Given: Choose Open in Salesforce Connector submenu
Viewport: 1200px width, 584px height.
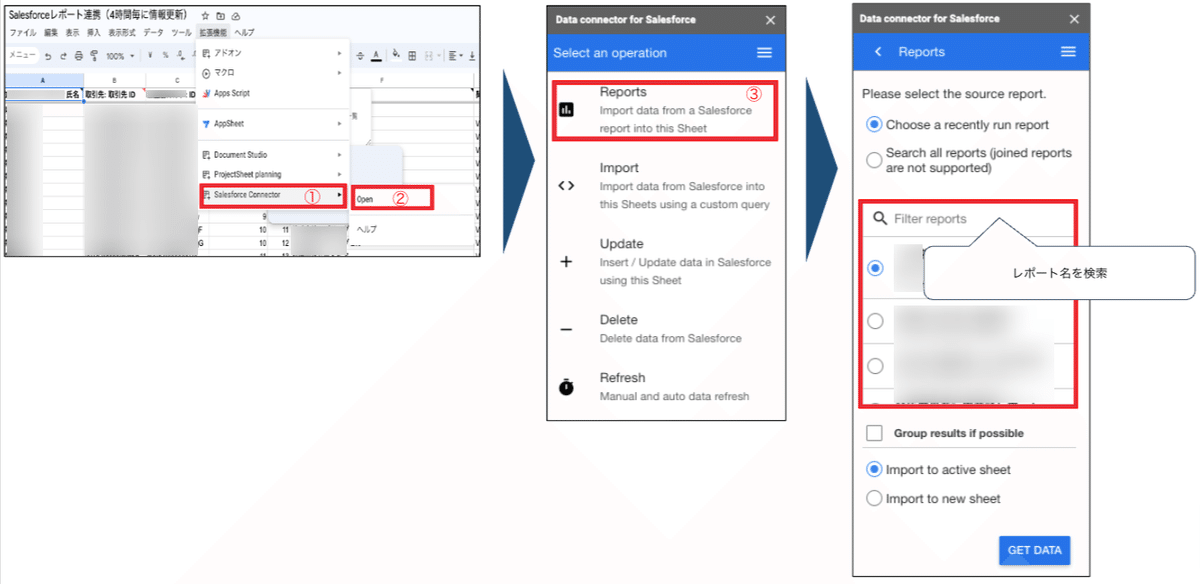Looking at the screenshot, I should 392,199.
